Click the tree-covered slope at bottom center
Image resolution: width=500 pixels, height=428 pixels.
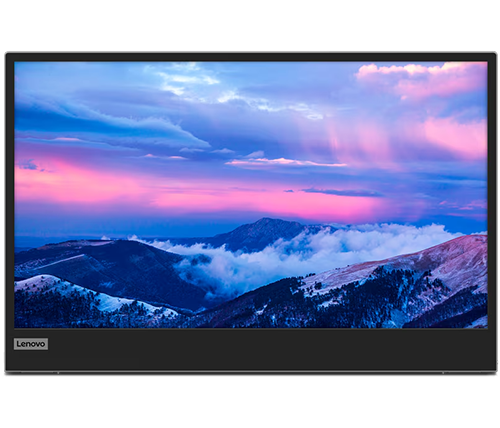click(x=267, y=307)
